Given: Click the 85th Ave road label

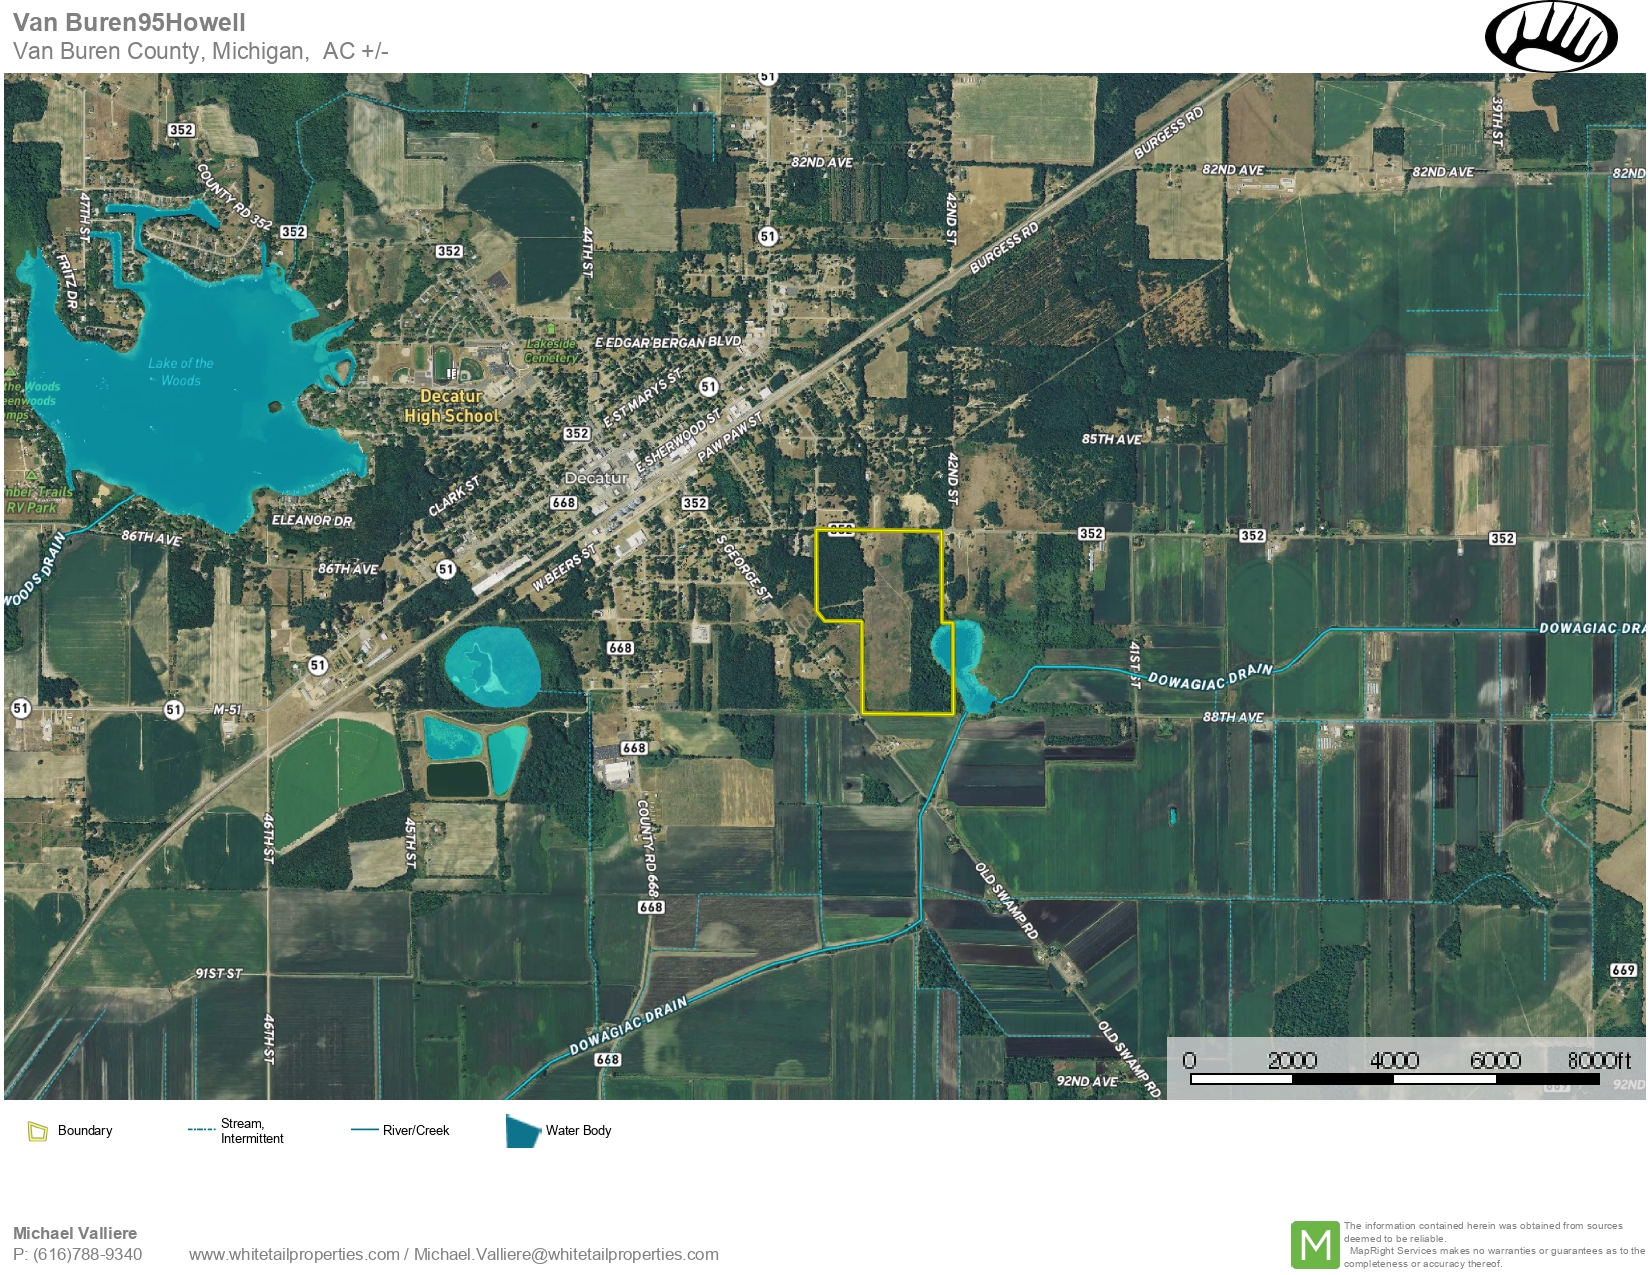Looking at the screenshot, I should 1111,439.
